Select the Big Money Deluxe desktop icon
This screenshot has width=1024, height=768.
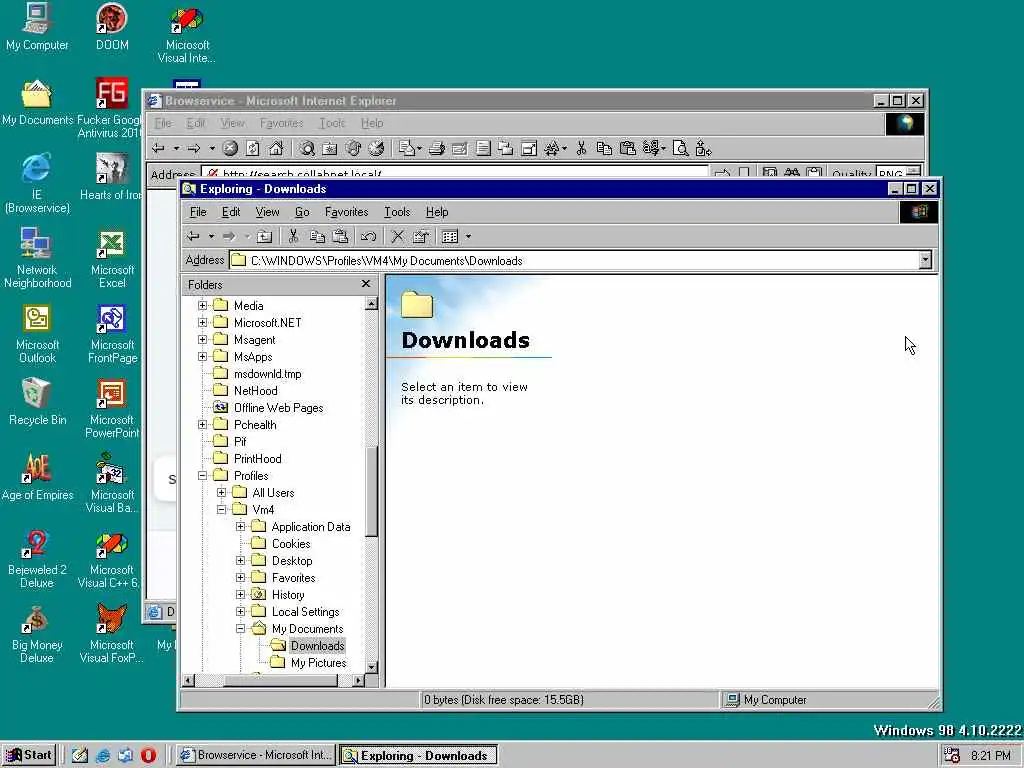click(37, 634)
